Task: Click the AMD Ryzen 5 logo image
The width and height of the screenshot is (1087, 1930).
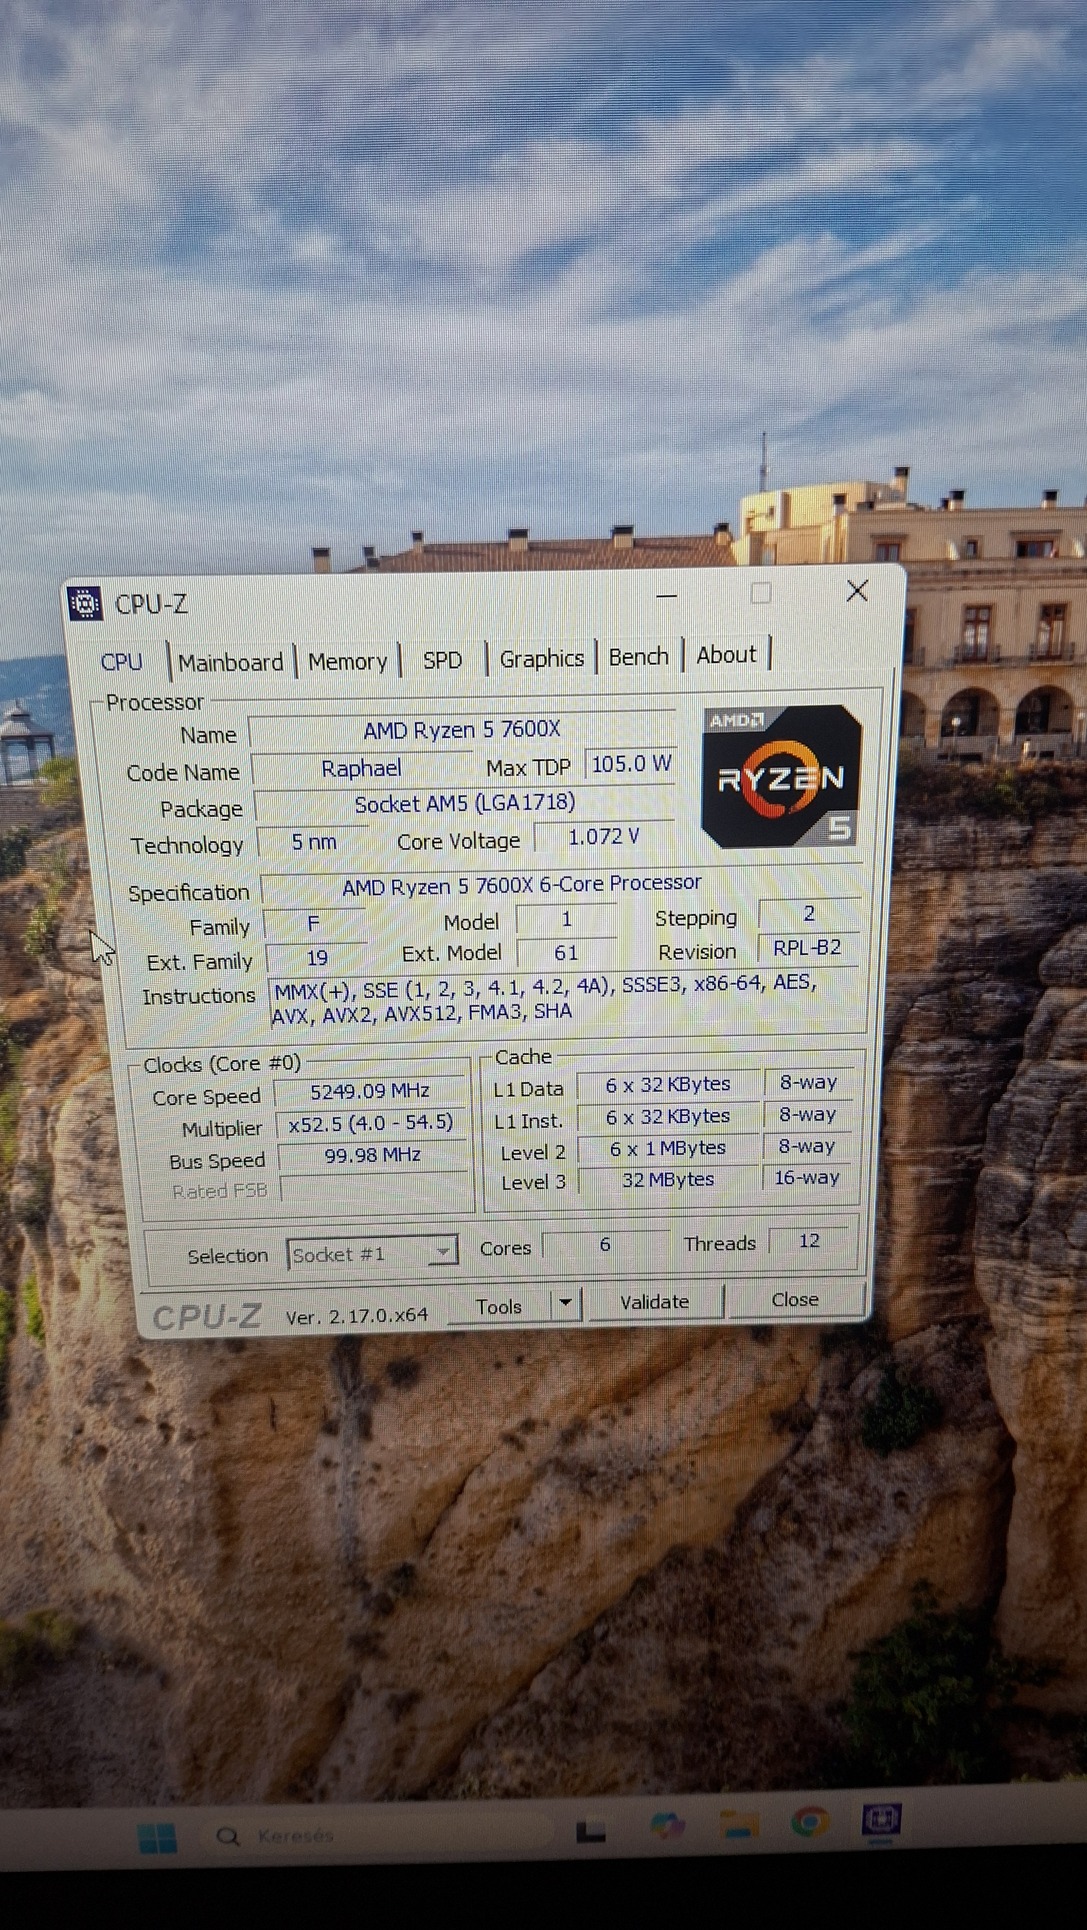Action: point(782,777)
